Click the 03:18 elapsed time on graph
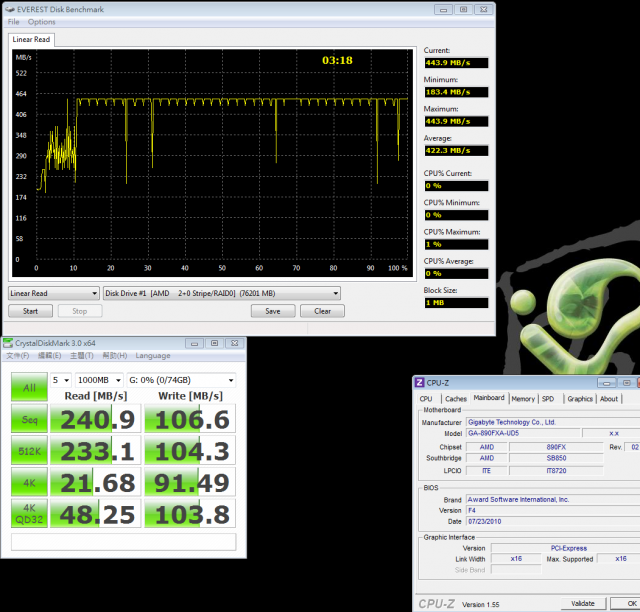 (337, 60)
